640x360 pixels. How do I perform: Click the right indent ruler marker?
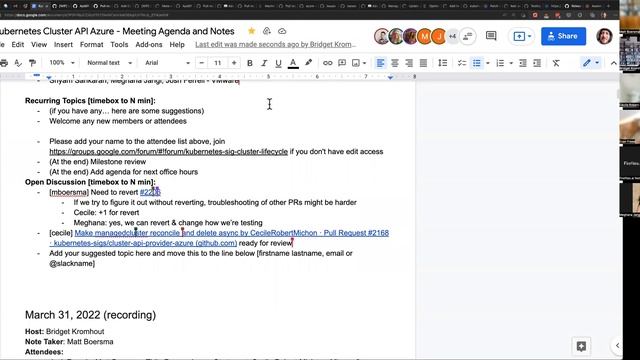(x=390, y=77)
